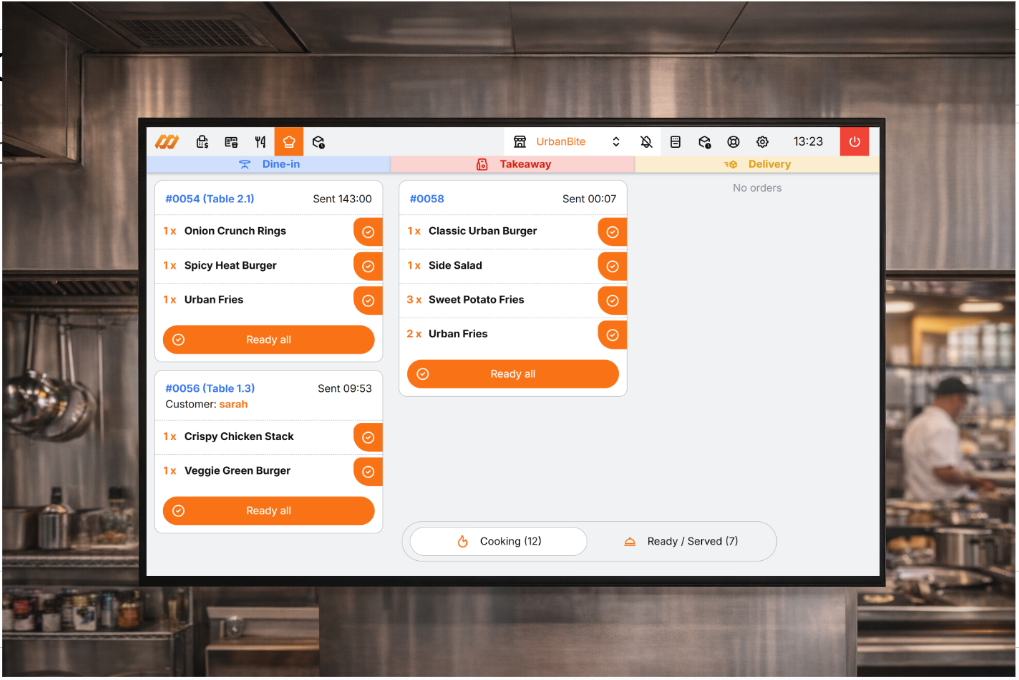Open the cutlery dining menu icon

click(260, 141)
